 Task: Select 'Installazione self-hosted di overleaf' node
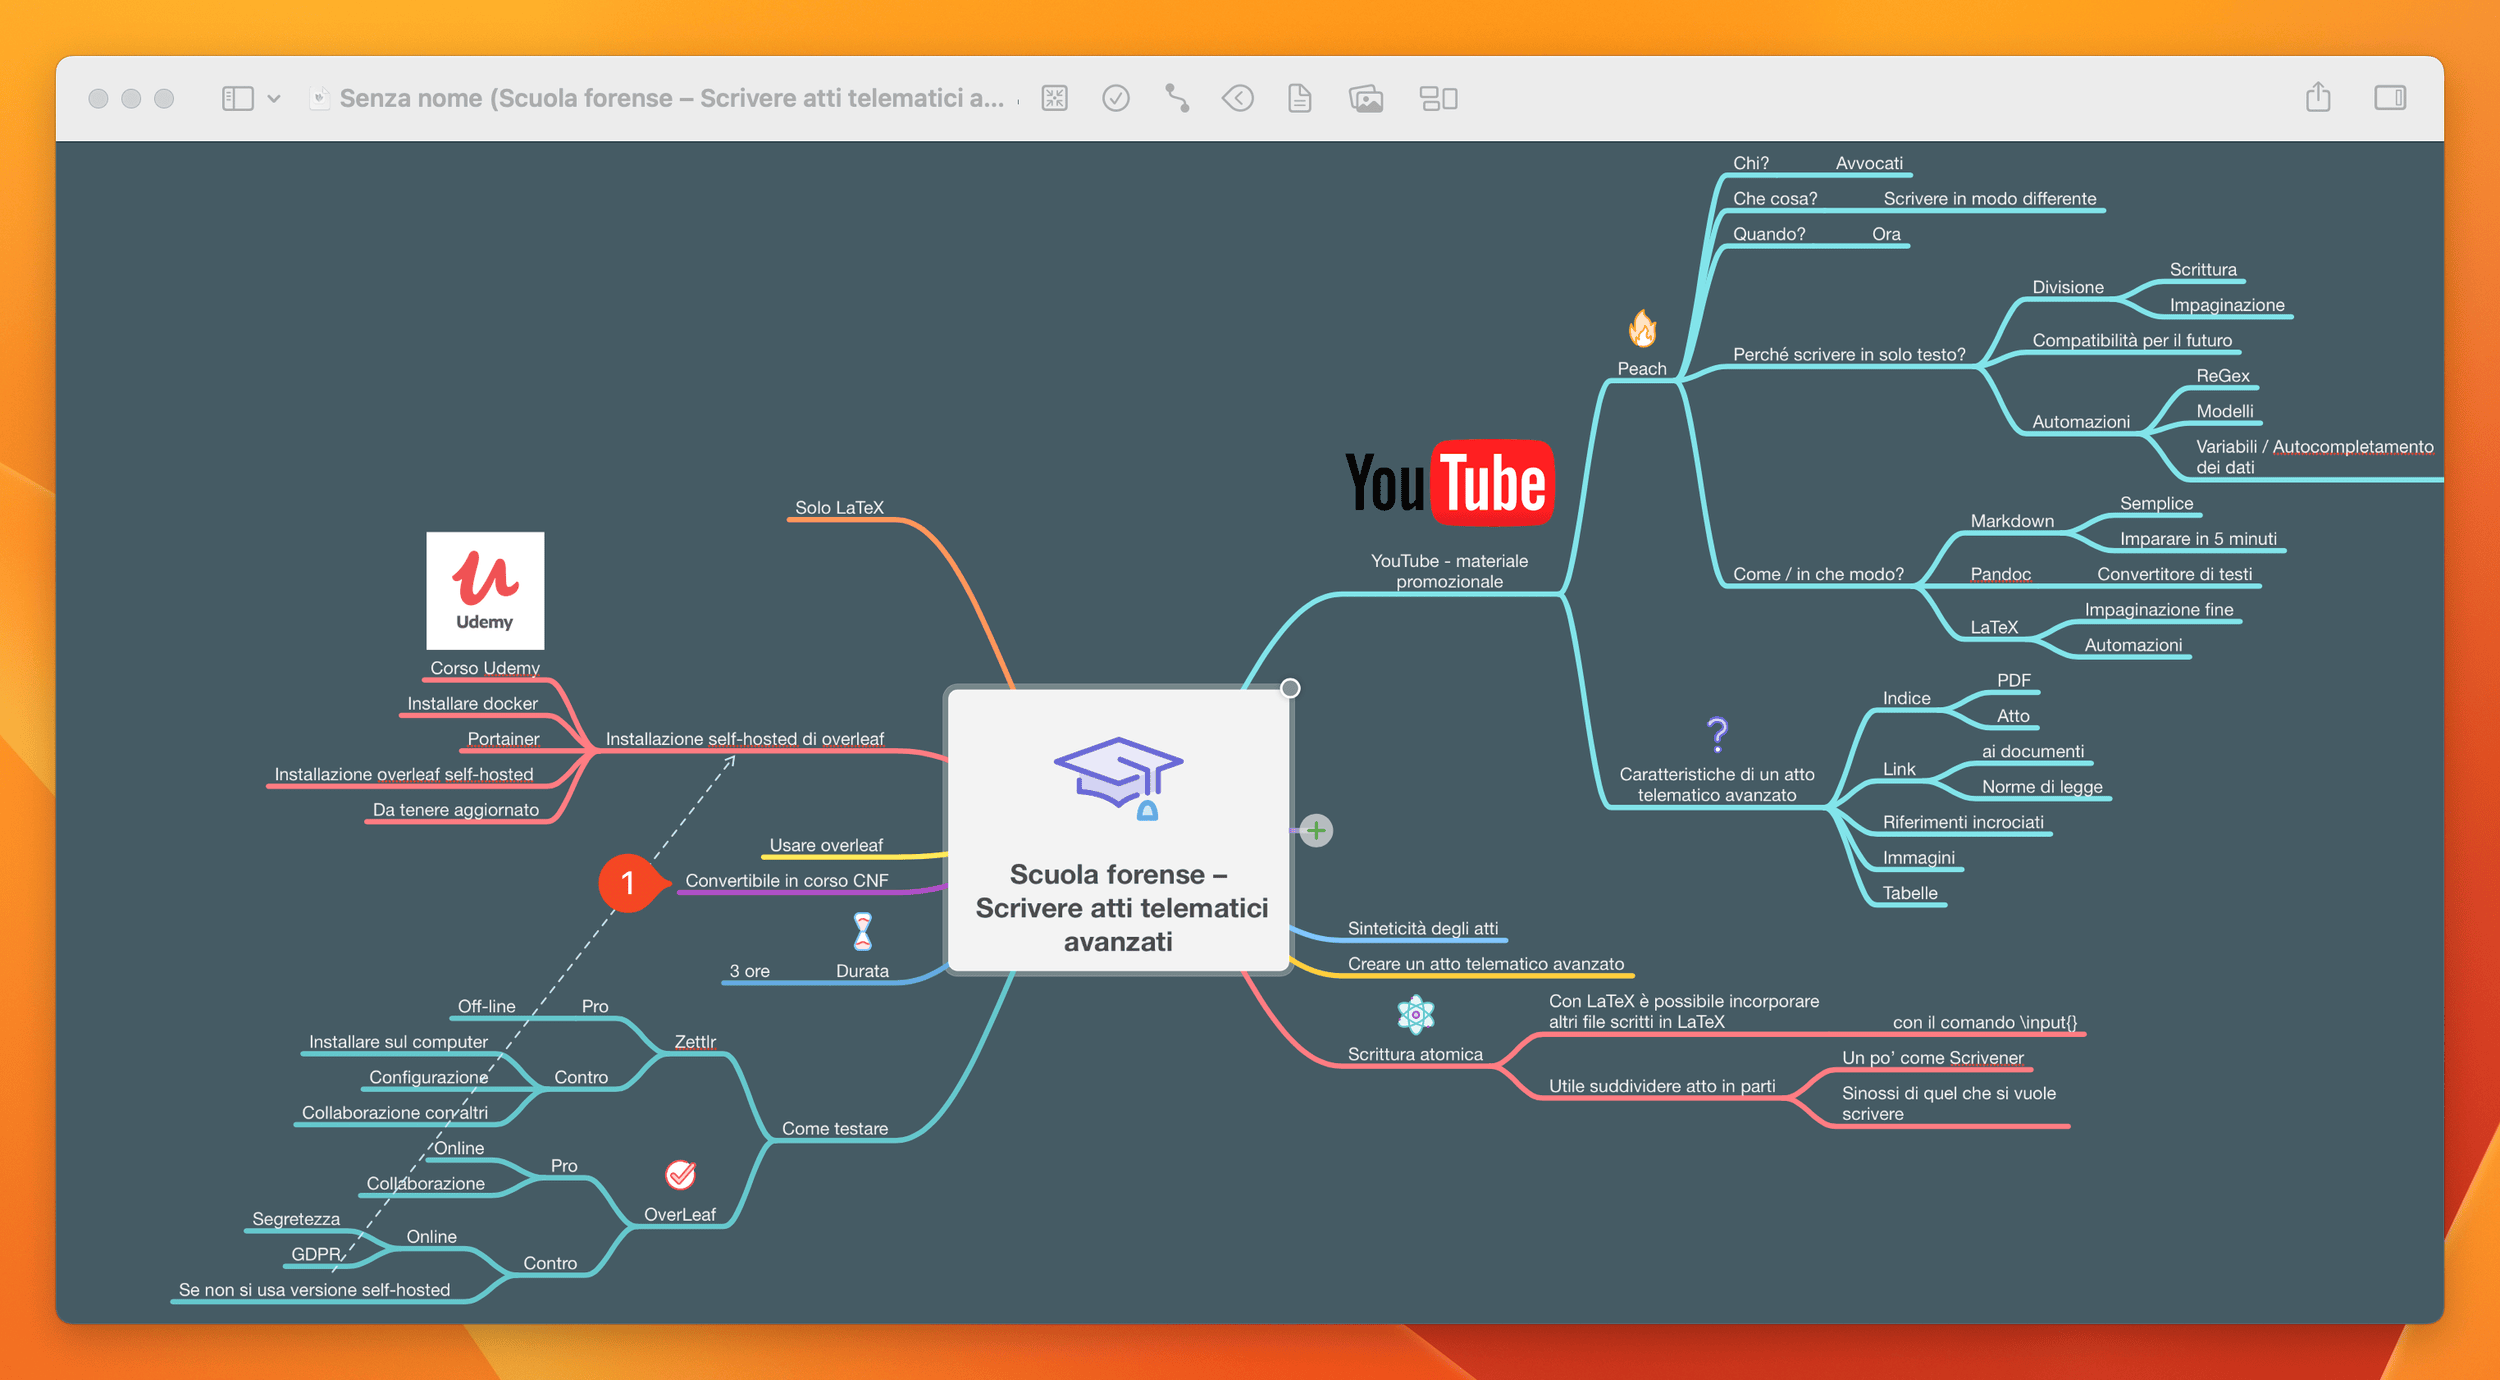[745, 739]
